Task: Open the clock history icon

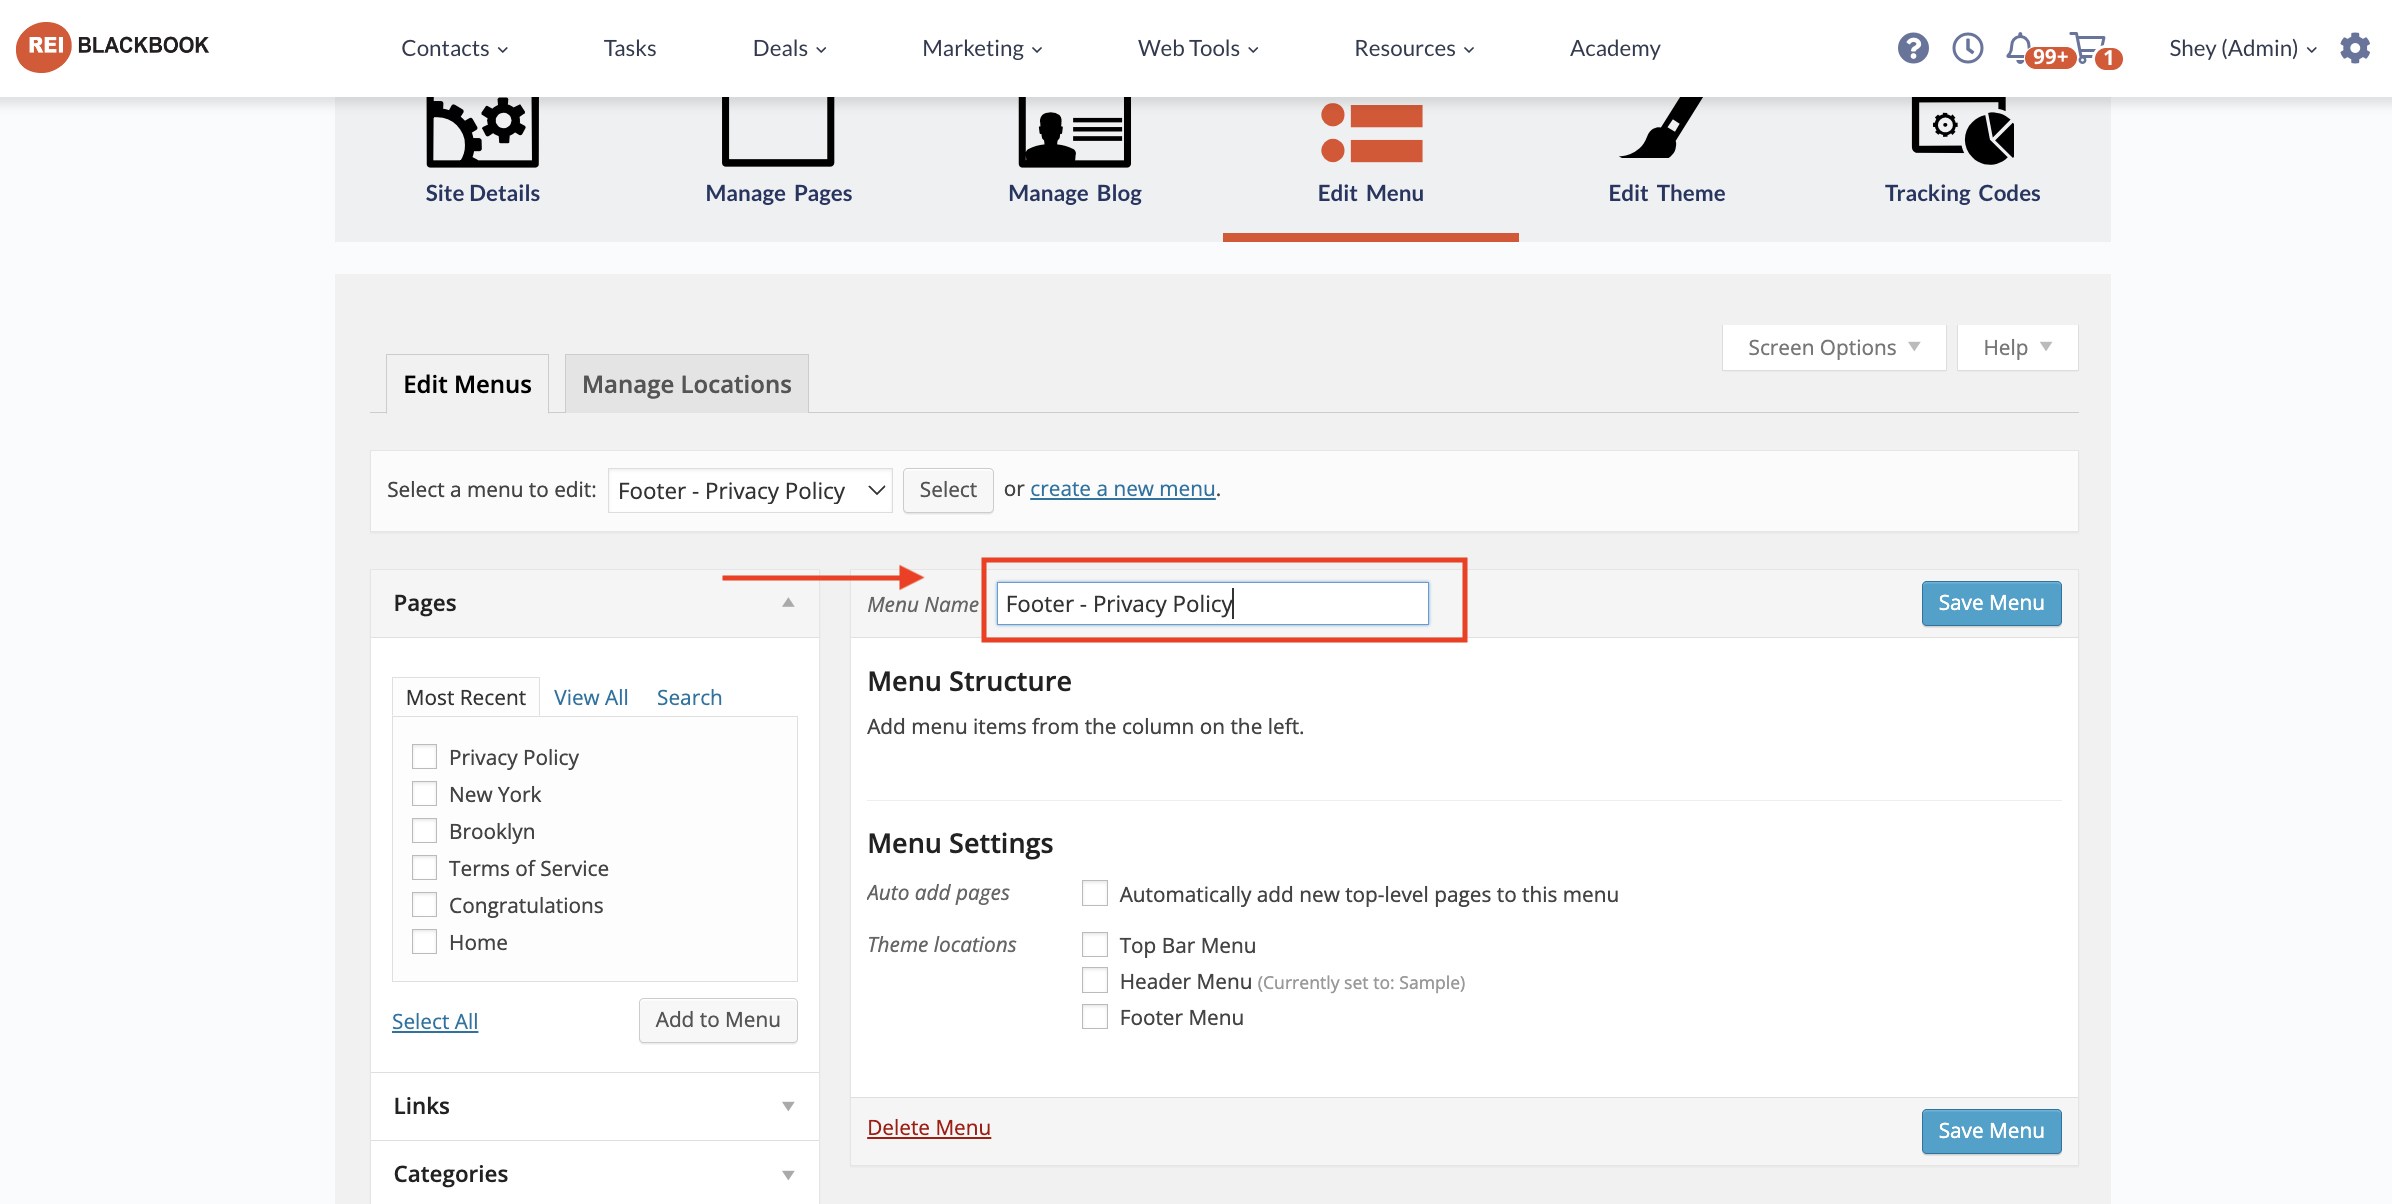Action: click(1967, 48)
